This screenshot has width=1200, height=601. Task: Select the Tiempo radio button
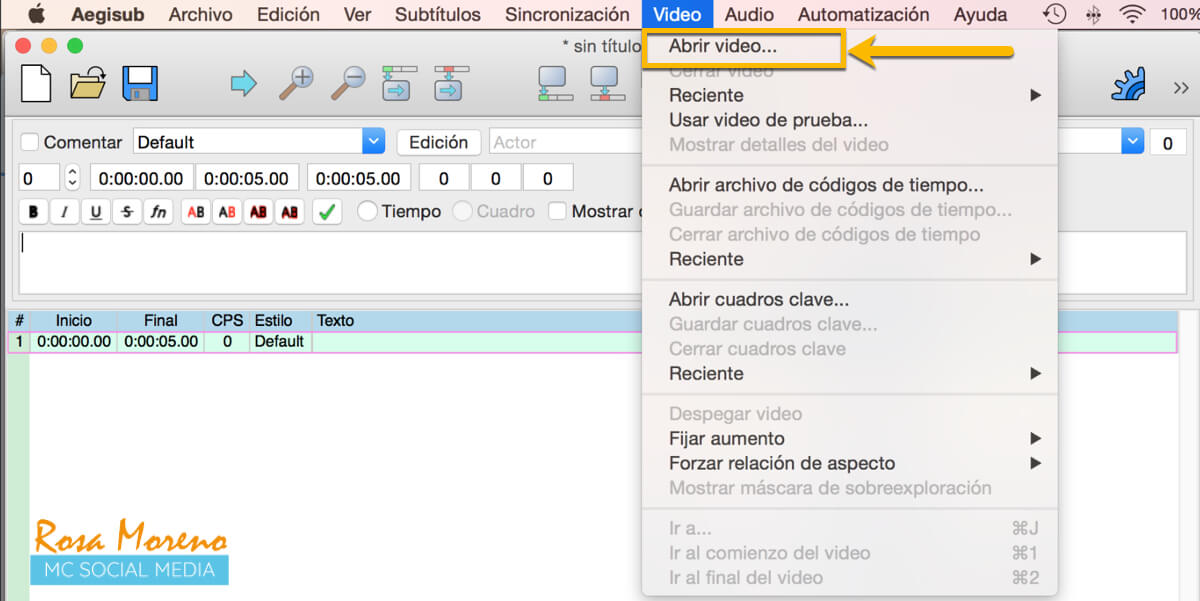tap(367, 211)
